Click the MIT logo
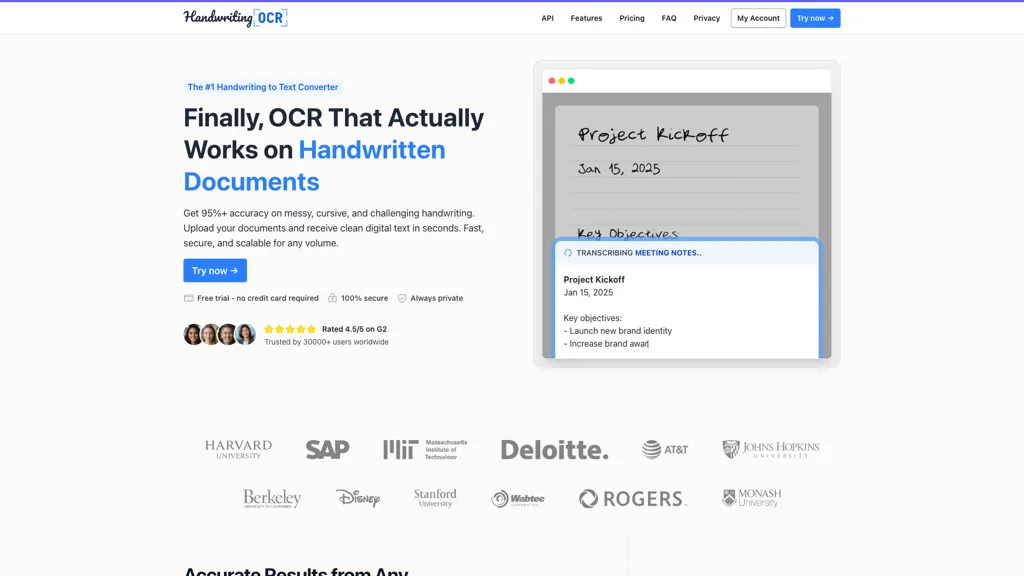 425,449
